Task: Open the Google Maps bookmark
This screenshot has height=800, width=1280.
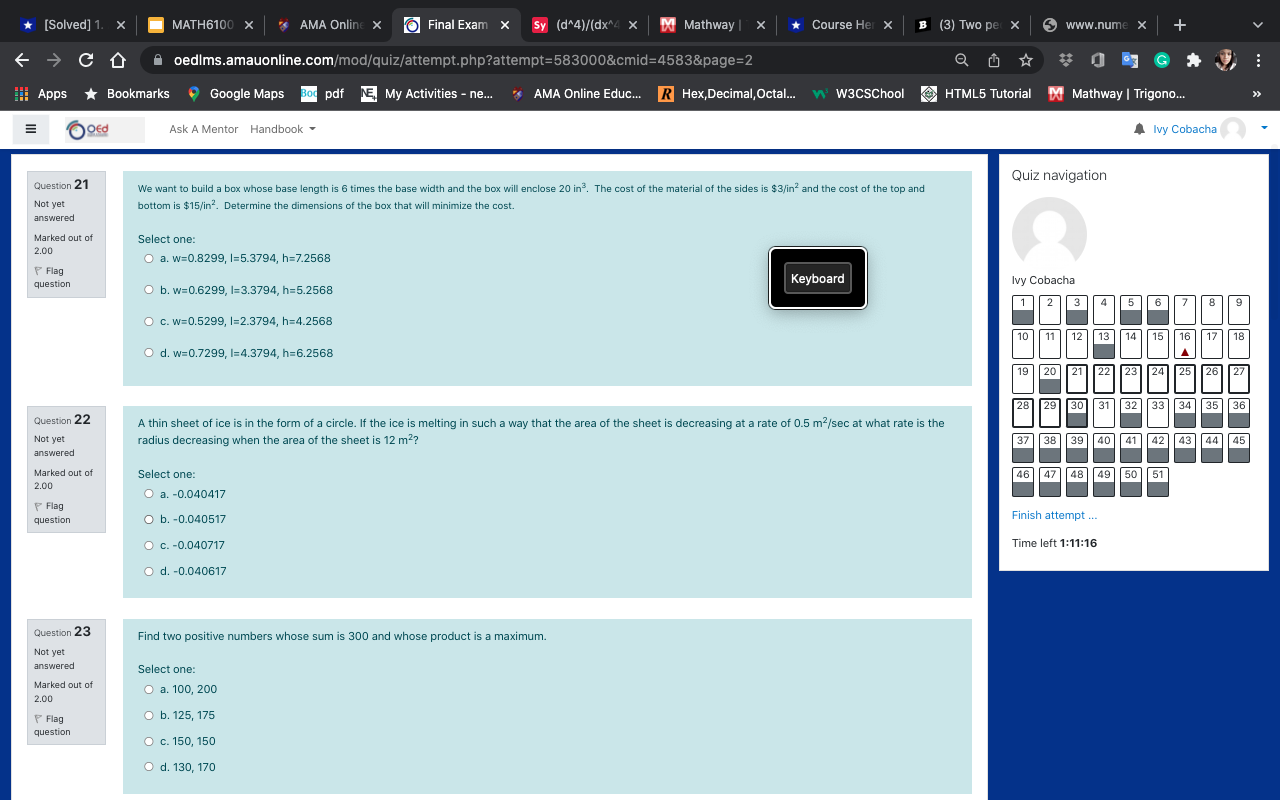Action: click(x=236, y=94)
